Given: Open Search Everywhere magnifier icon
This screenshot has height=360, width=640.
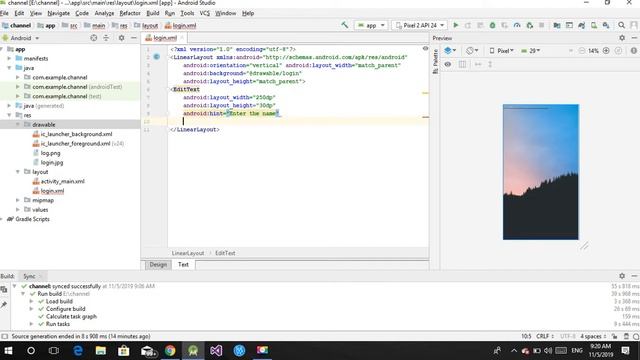Looking at the screenshot, I should 621,25.
